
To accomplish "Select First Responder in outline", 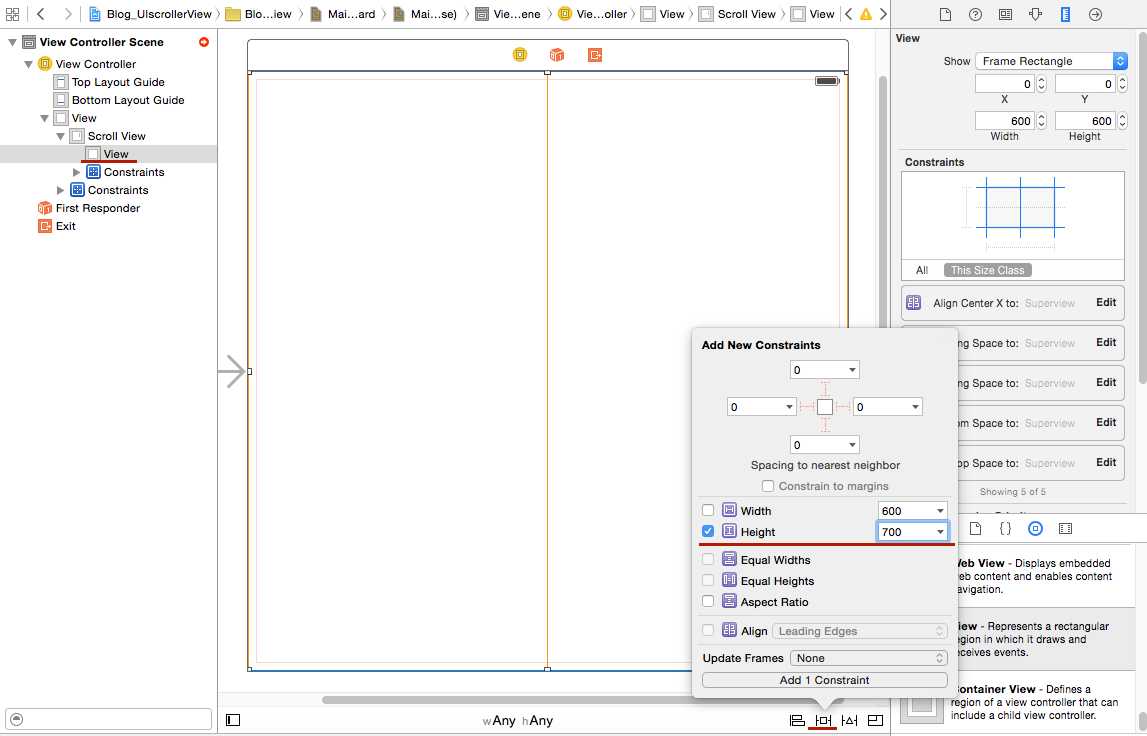I will click(x=89, y=208).
